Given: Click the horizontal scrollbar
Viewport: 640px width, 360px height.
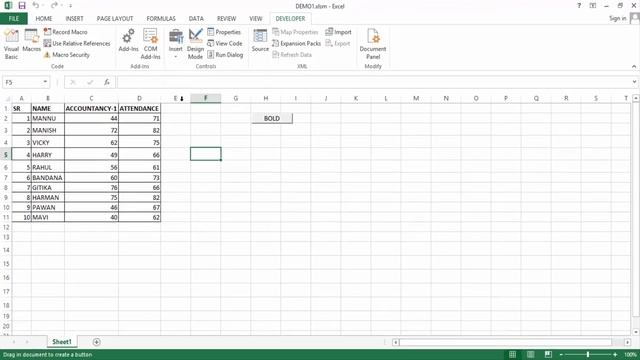Looking at the screenshot, I should click(x=505, y=342).
